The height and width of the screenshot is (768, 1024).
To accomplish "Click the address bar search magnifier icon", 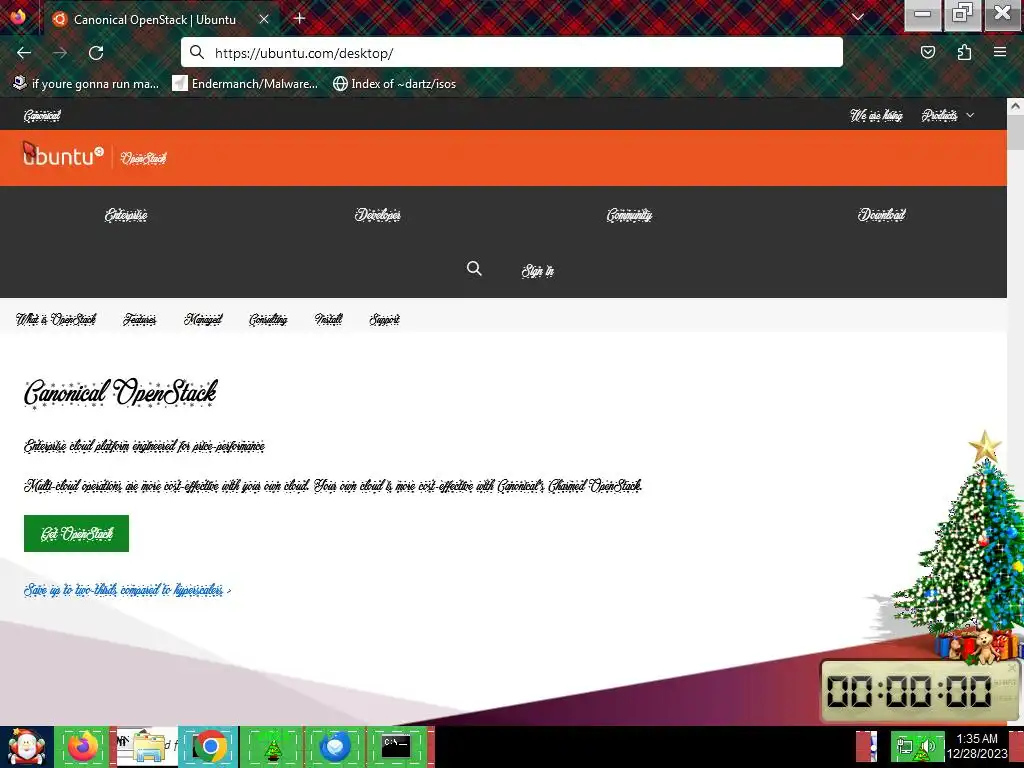I will [197, 52].
